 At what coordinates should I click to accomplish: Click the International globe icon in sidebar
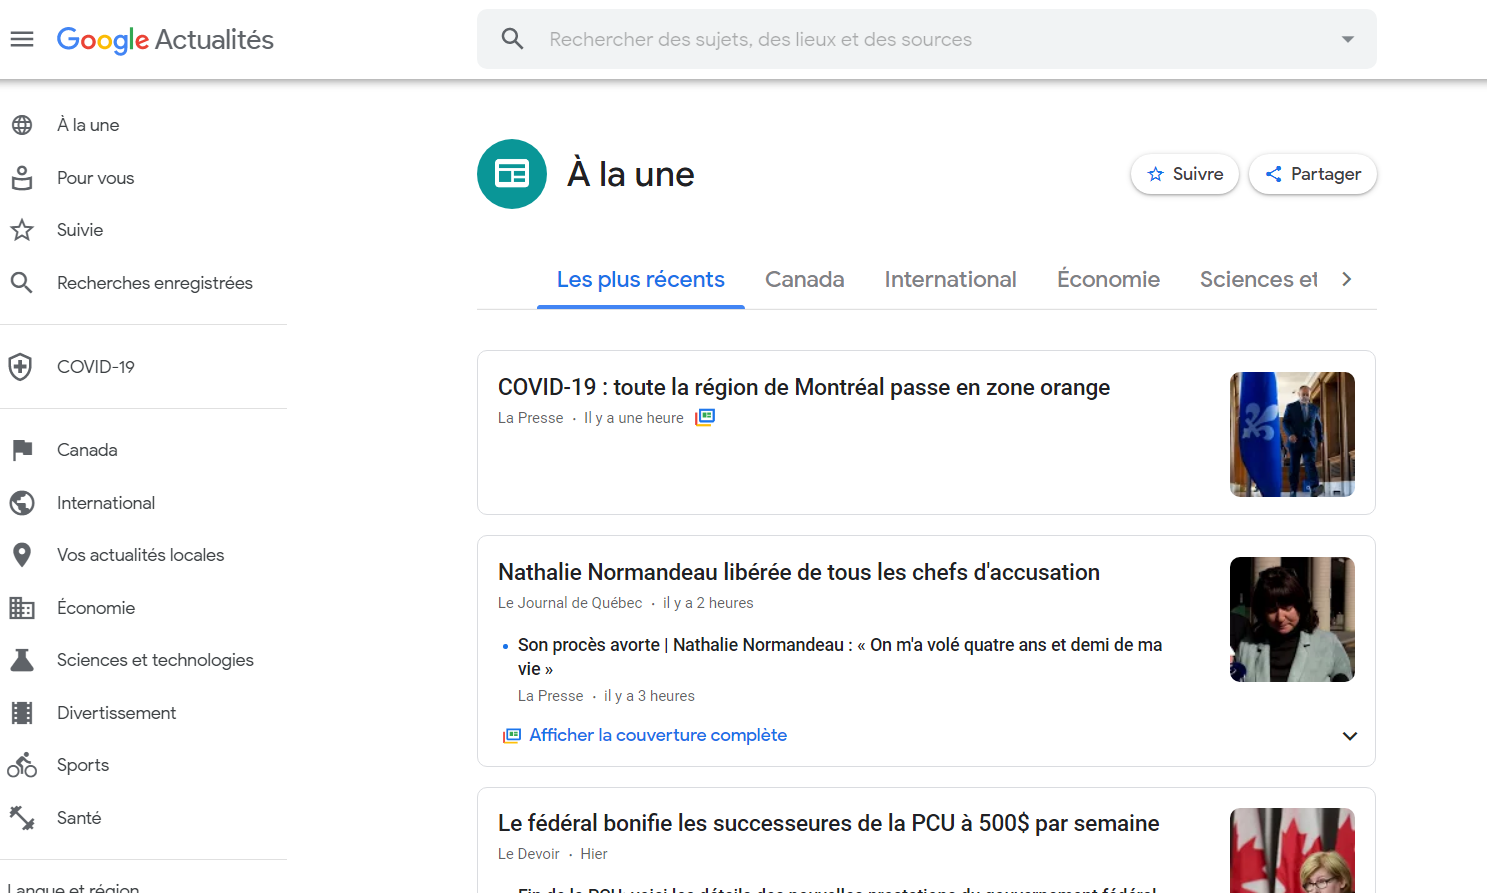[x=22, y=503]
